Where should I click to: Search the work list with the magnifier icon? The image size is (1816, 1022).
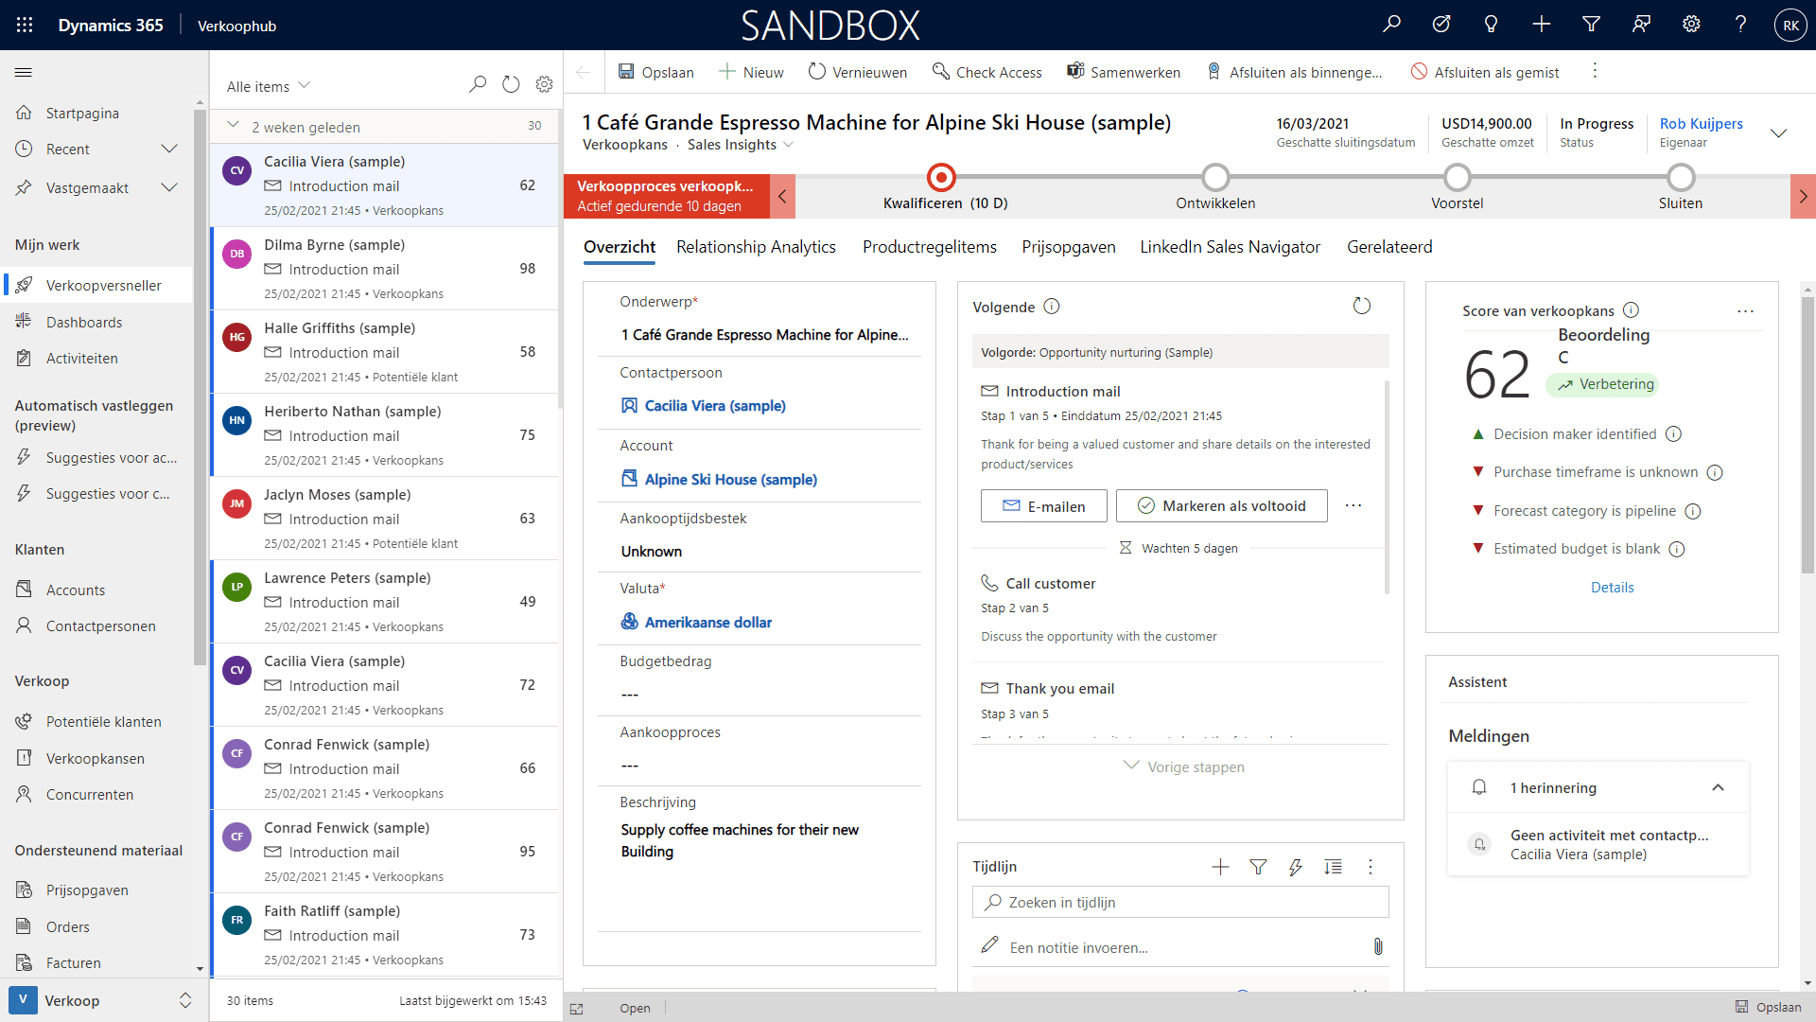tap(477, 85)
